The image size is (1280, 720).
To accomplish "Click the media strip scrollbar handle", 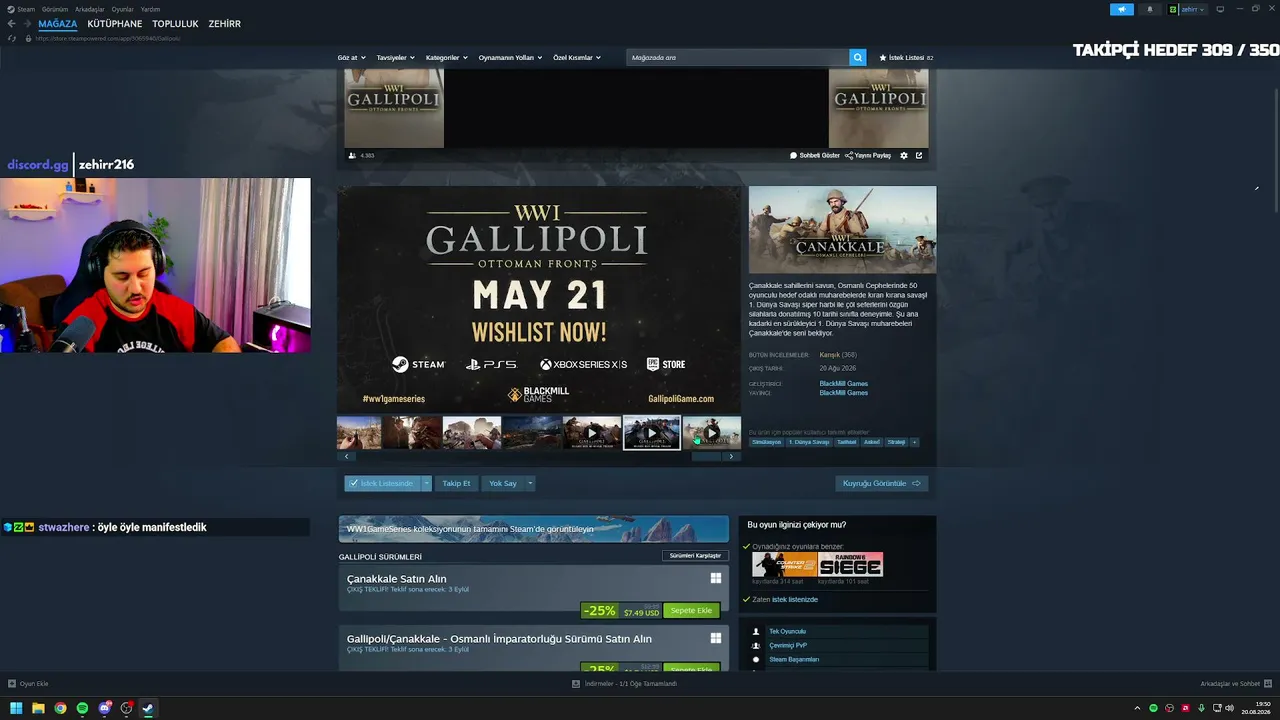I will [x=706, y=456].
